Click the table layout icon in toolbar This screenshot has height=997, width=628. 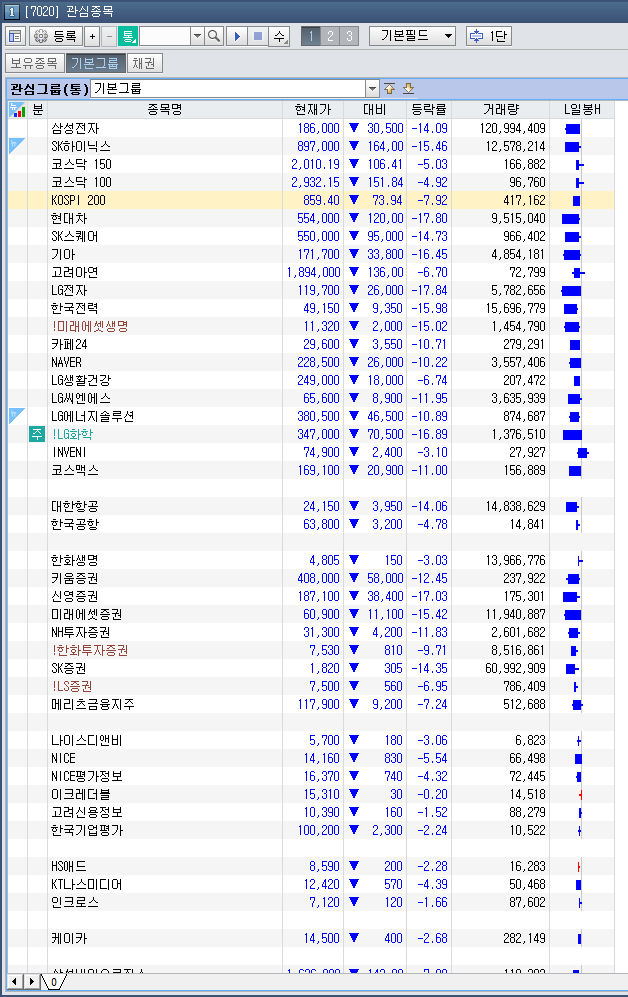(x=15, y=36)
